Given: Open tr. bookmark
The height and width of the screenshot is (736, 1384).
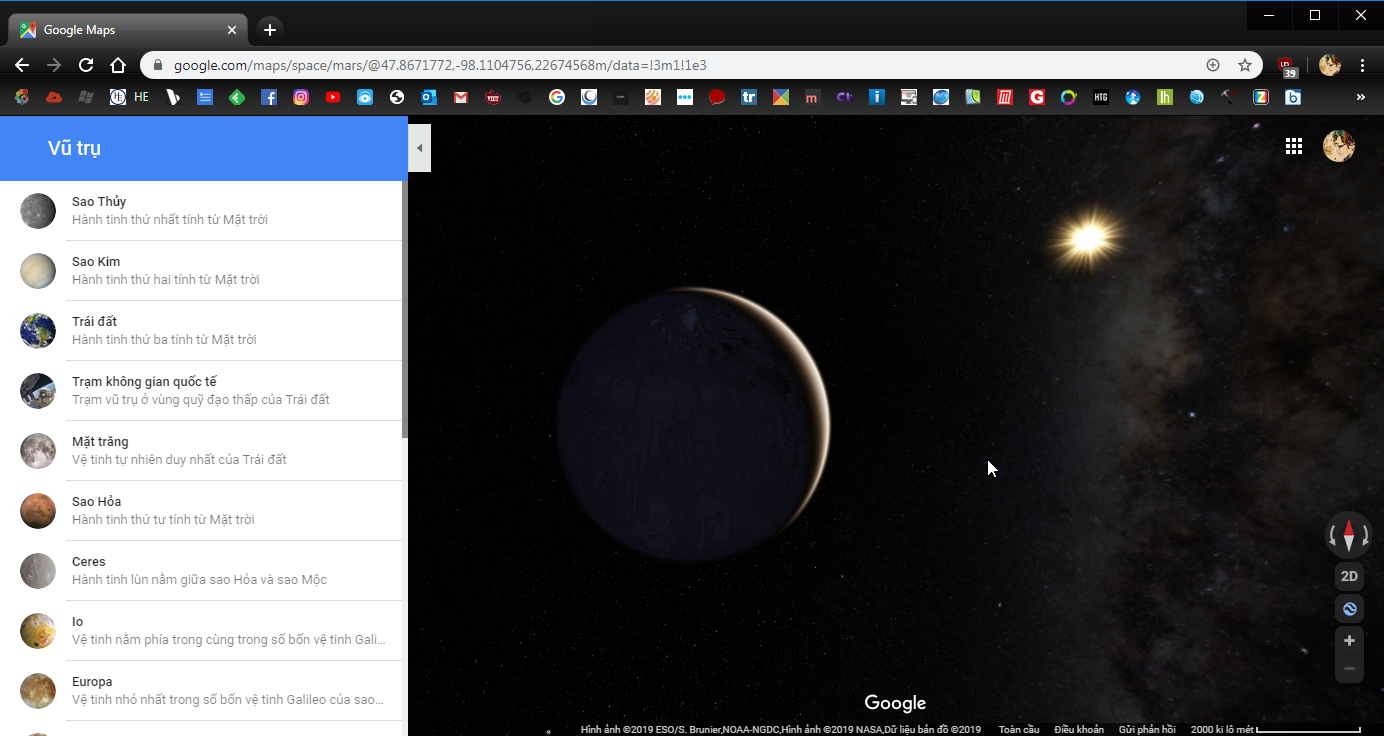Looking at the screenshot, I should [749, 97].
